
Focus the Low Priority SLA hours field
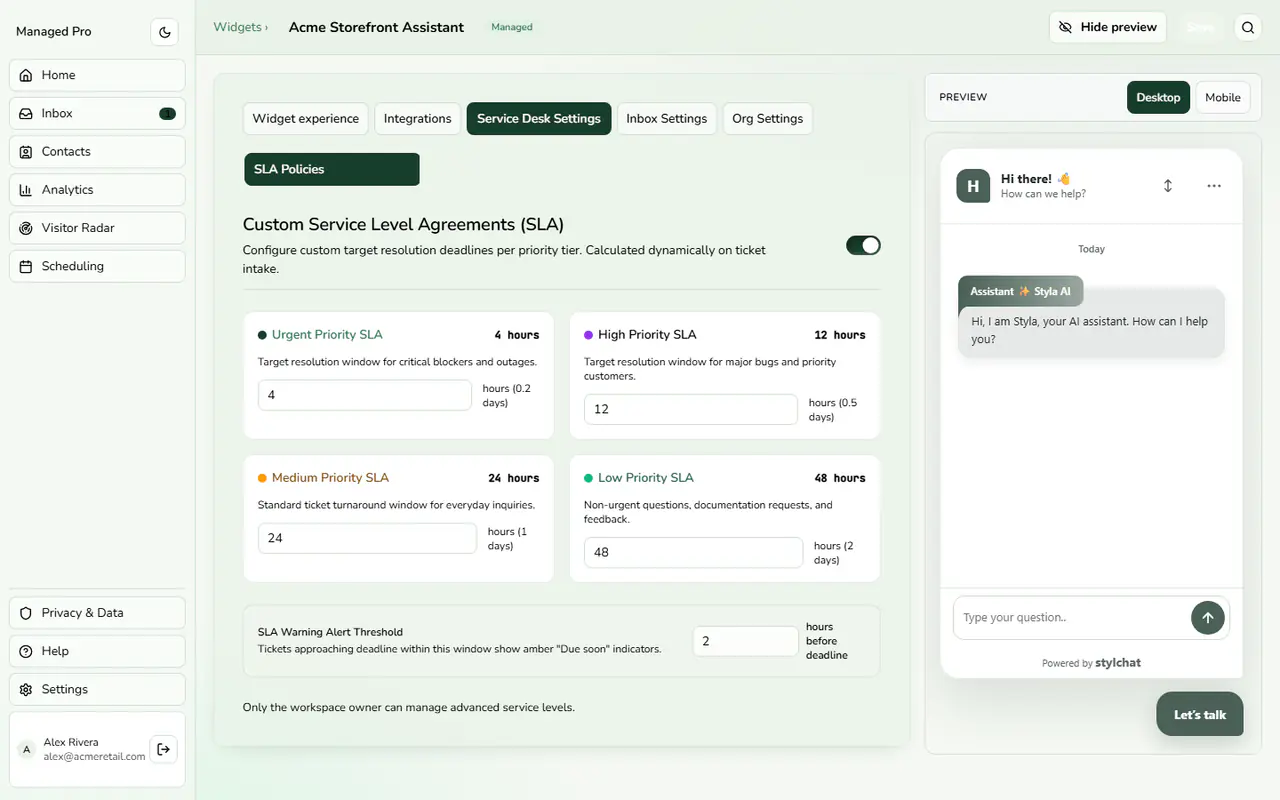(693, 552)
